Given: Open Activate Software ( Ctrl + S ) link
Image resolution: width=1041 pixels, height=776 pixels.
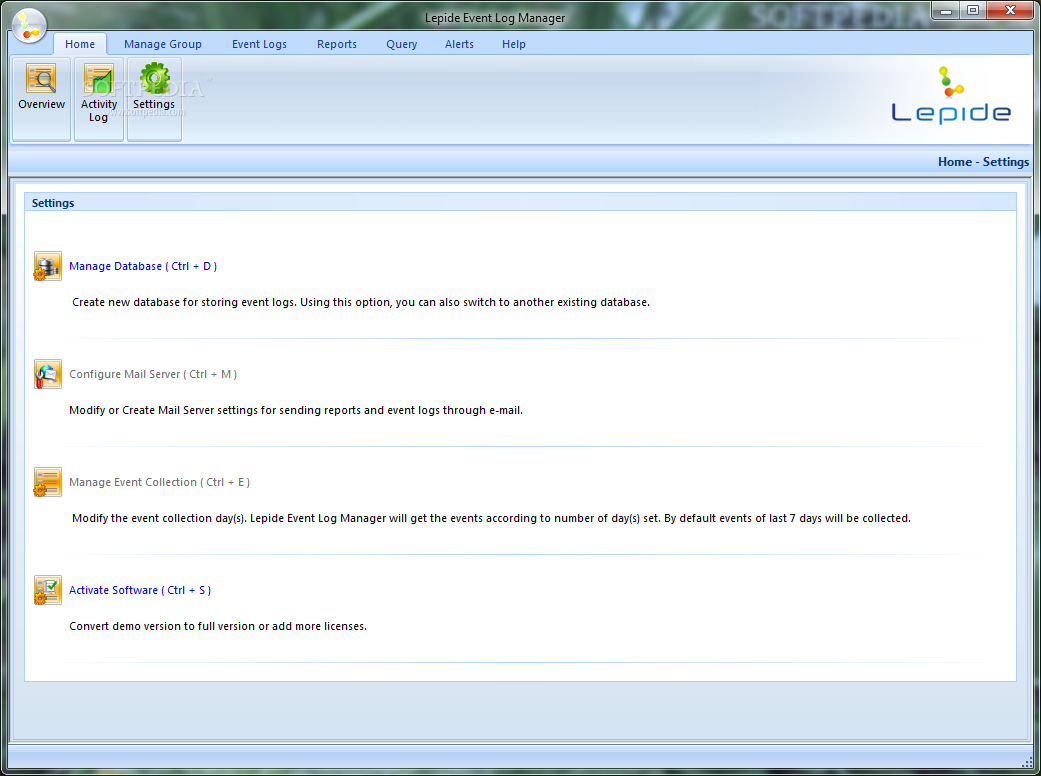Looking at the screenshot, I should tap(140, 590).
